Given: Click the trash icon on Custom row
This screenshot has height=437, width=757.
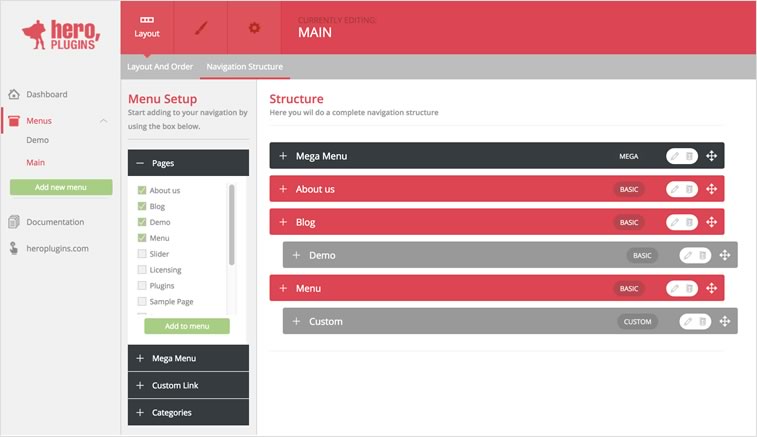Looking at the screenshot, I should (x=702, y=322).
